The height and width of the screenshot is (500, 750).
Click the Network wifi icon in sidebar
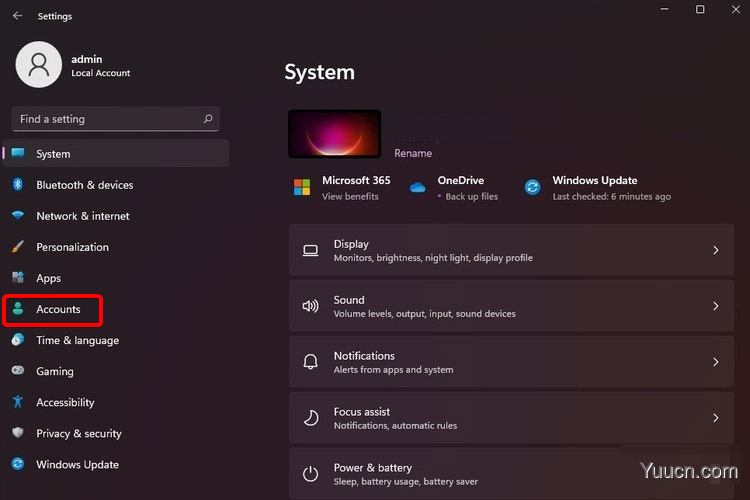[18, 215]
